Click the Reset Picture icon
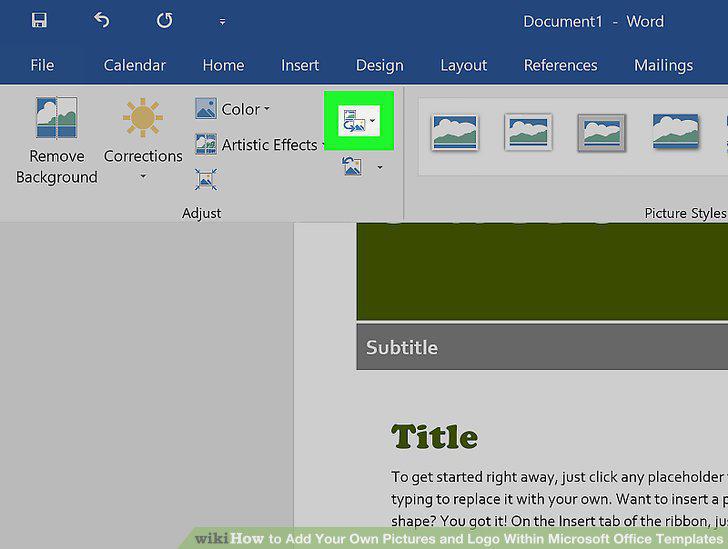 pos(352,166)
